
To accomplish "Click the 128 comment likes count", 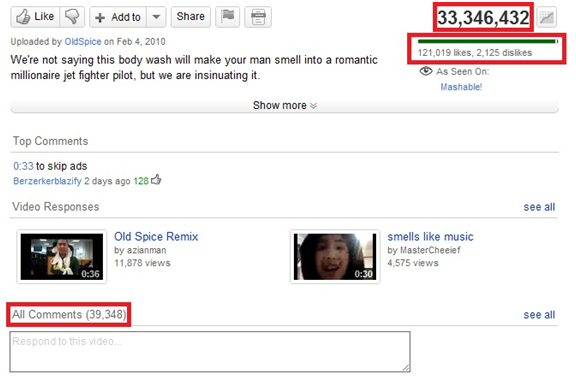I will tap(141, 181).
